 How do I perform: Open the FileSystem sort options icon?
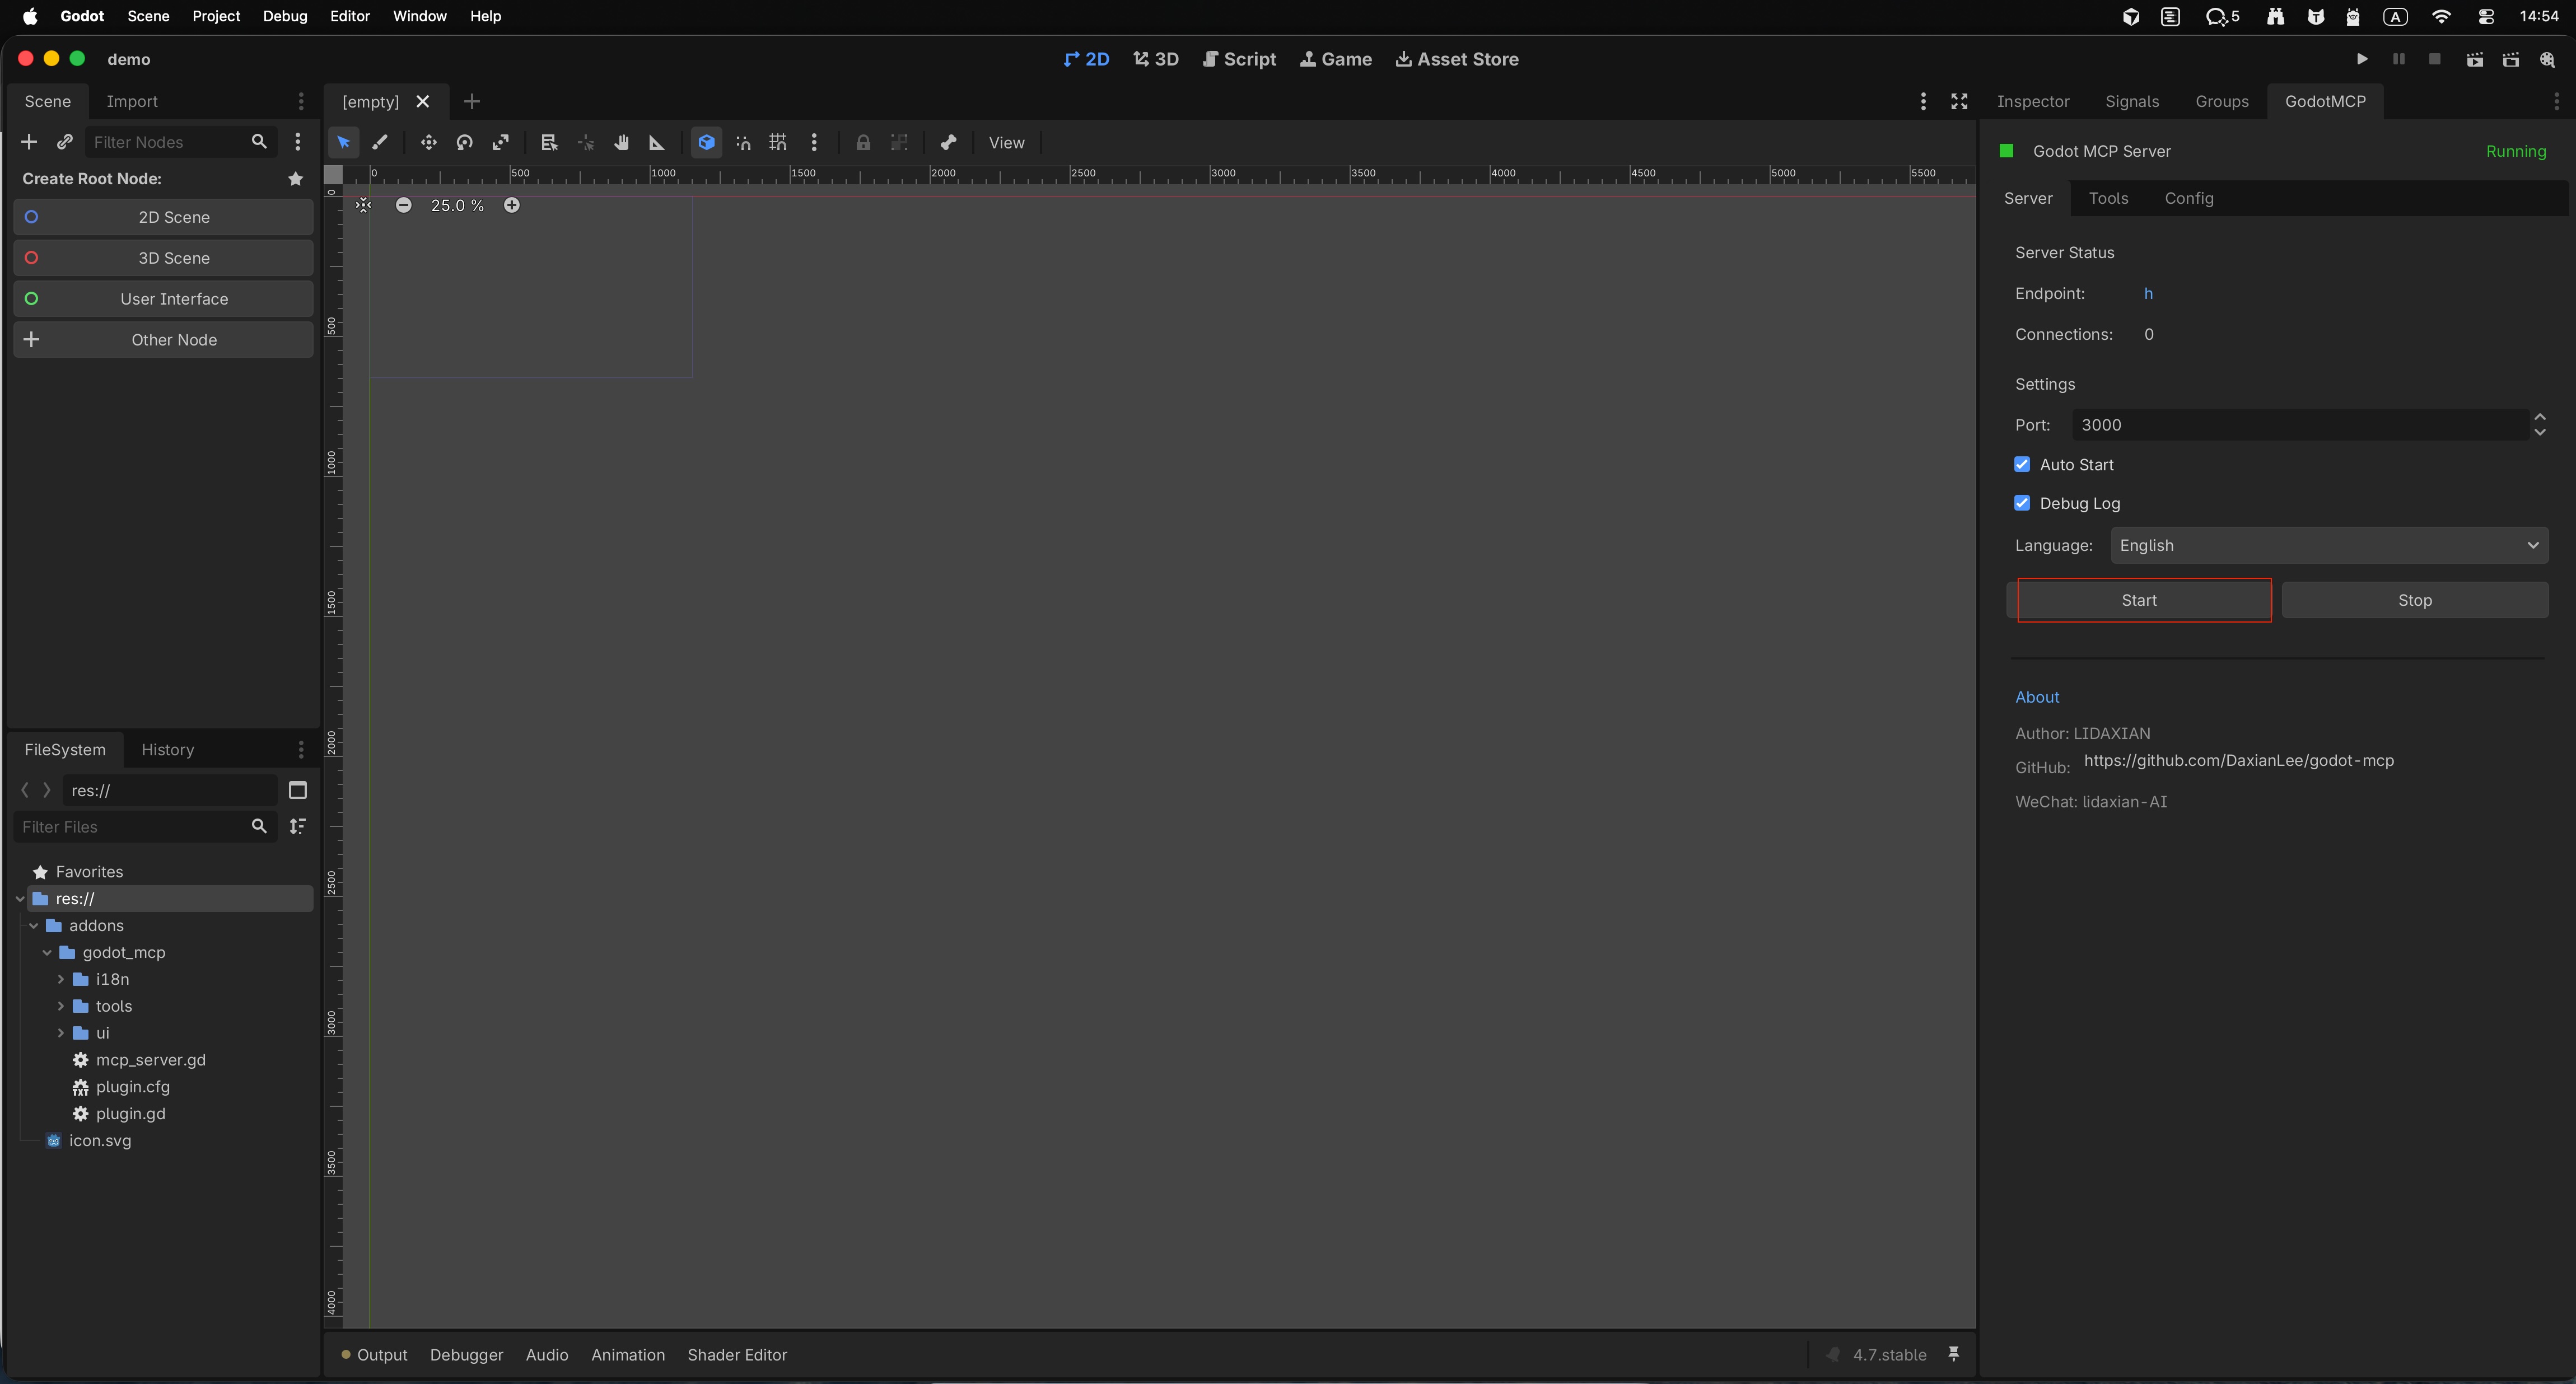(298, 826)
